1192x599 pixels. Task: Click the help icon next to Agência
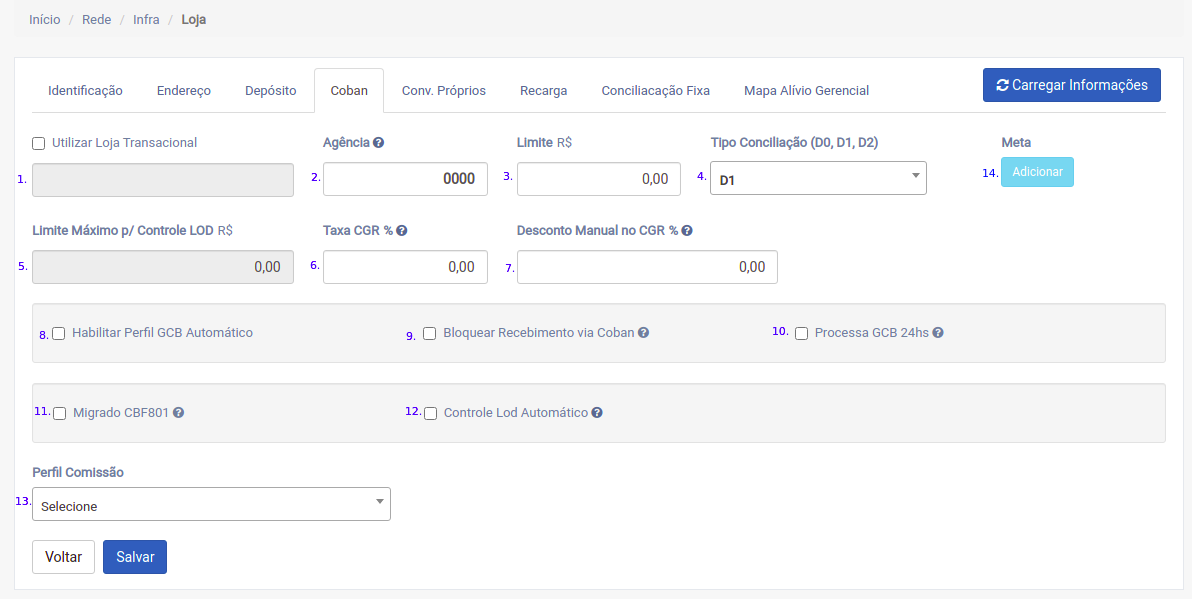(379, 143)
